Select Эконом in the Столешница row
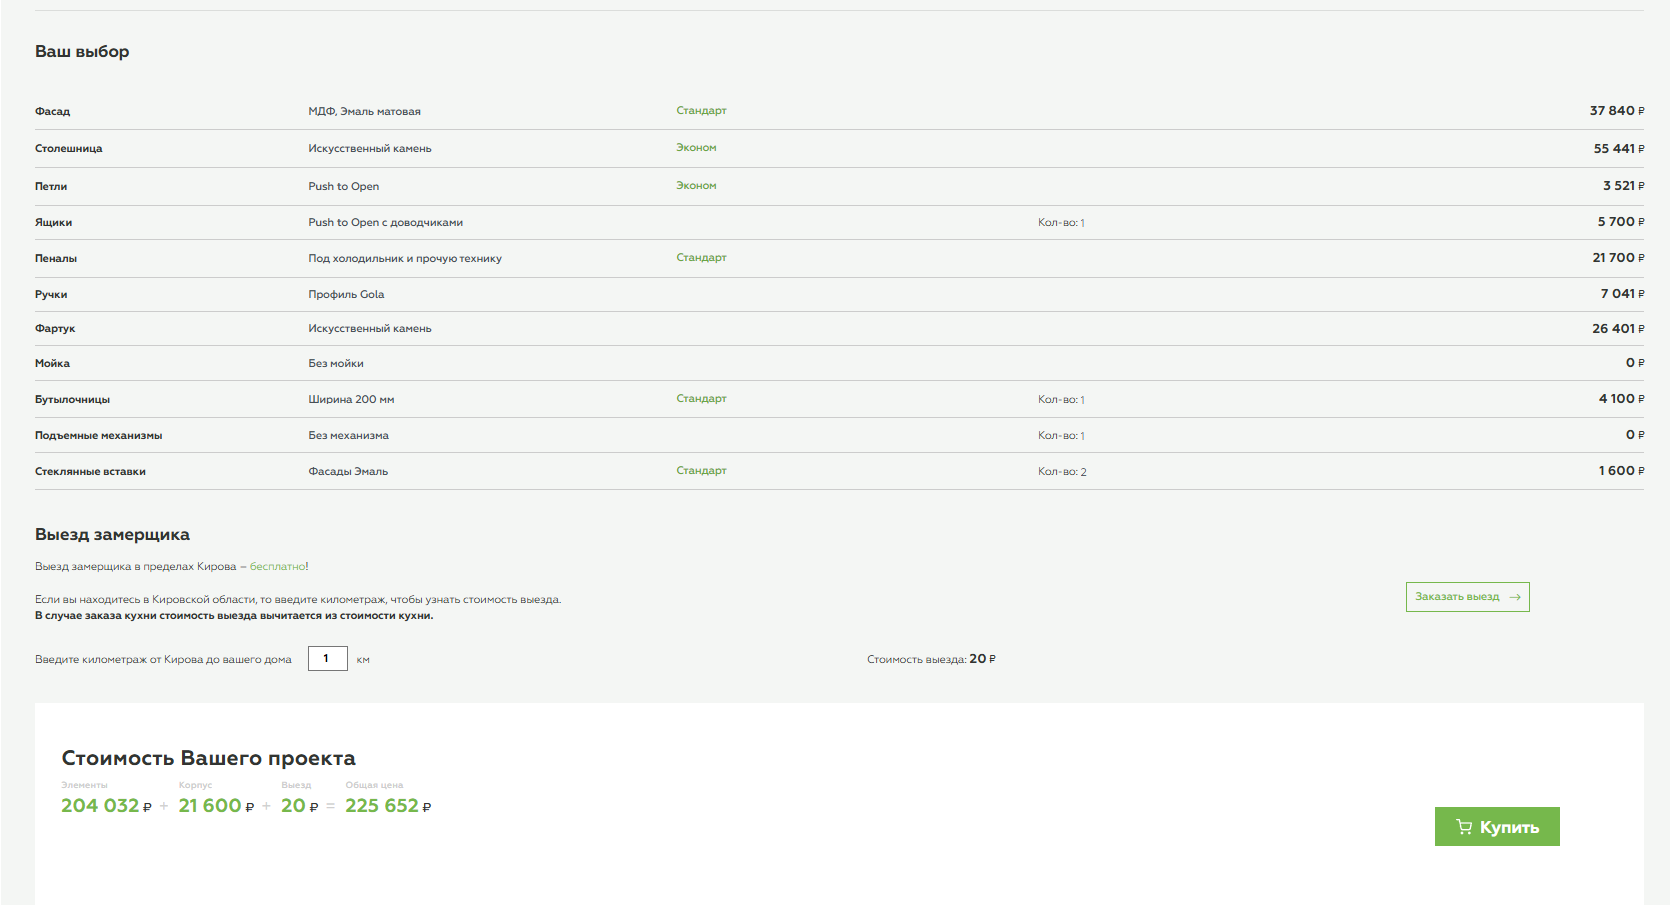This screenshot has height=905, width=1670. click(696, 148)
